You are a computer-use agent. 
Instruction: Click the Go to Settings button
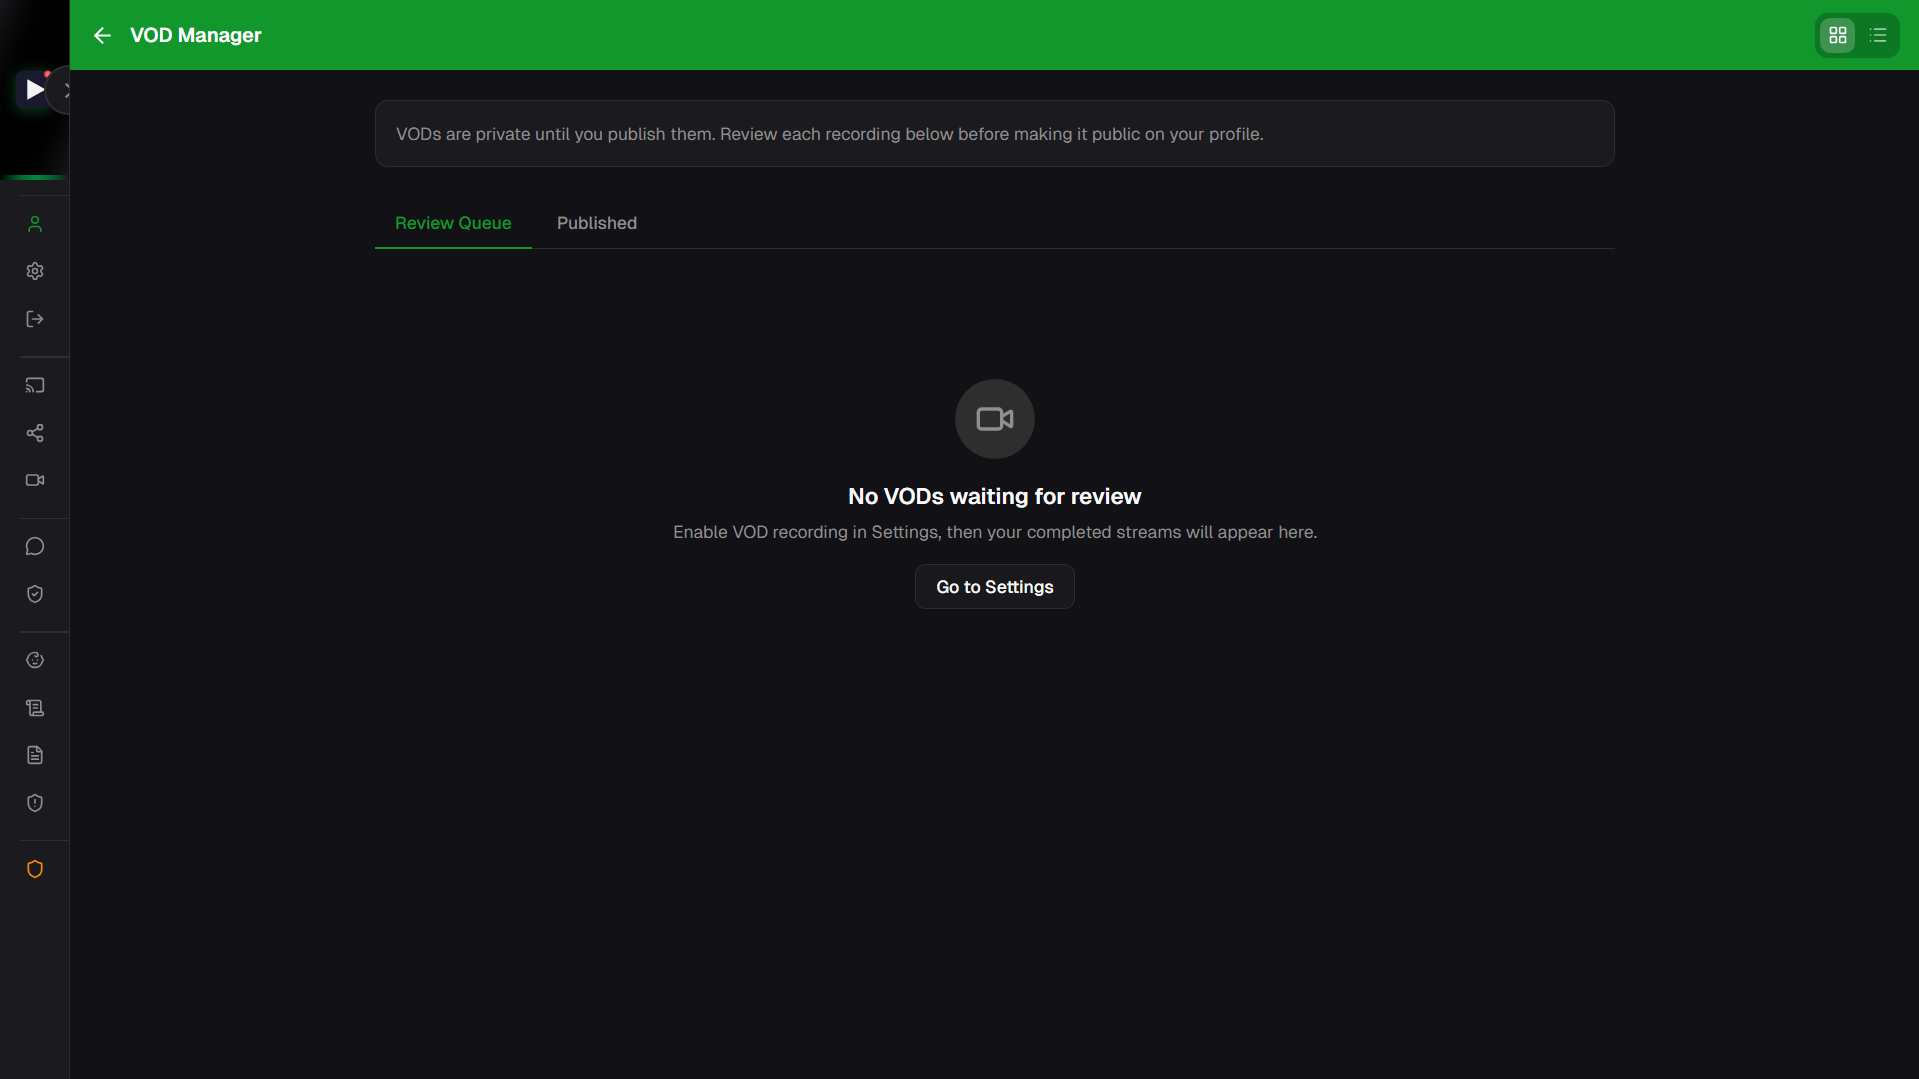(x=993, y=586)
